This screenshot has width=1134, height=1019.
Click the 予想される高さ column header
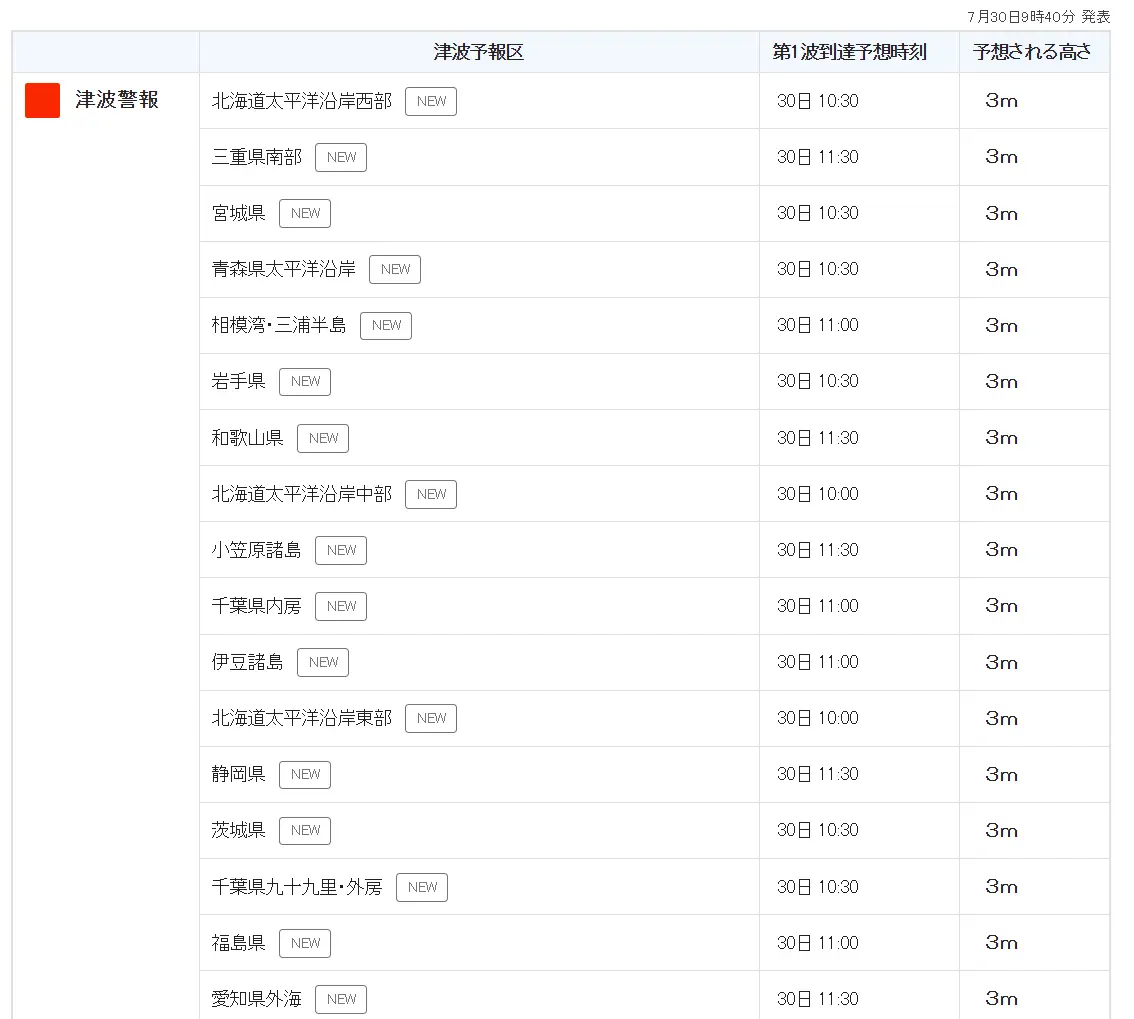[1032, 52]
